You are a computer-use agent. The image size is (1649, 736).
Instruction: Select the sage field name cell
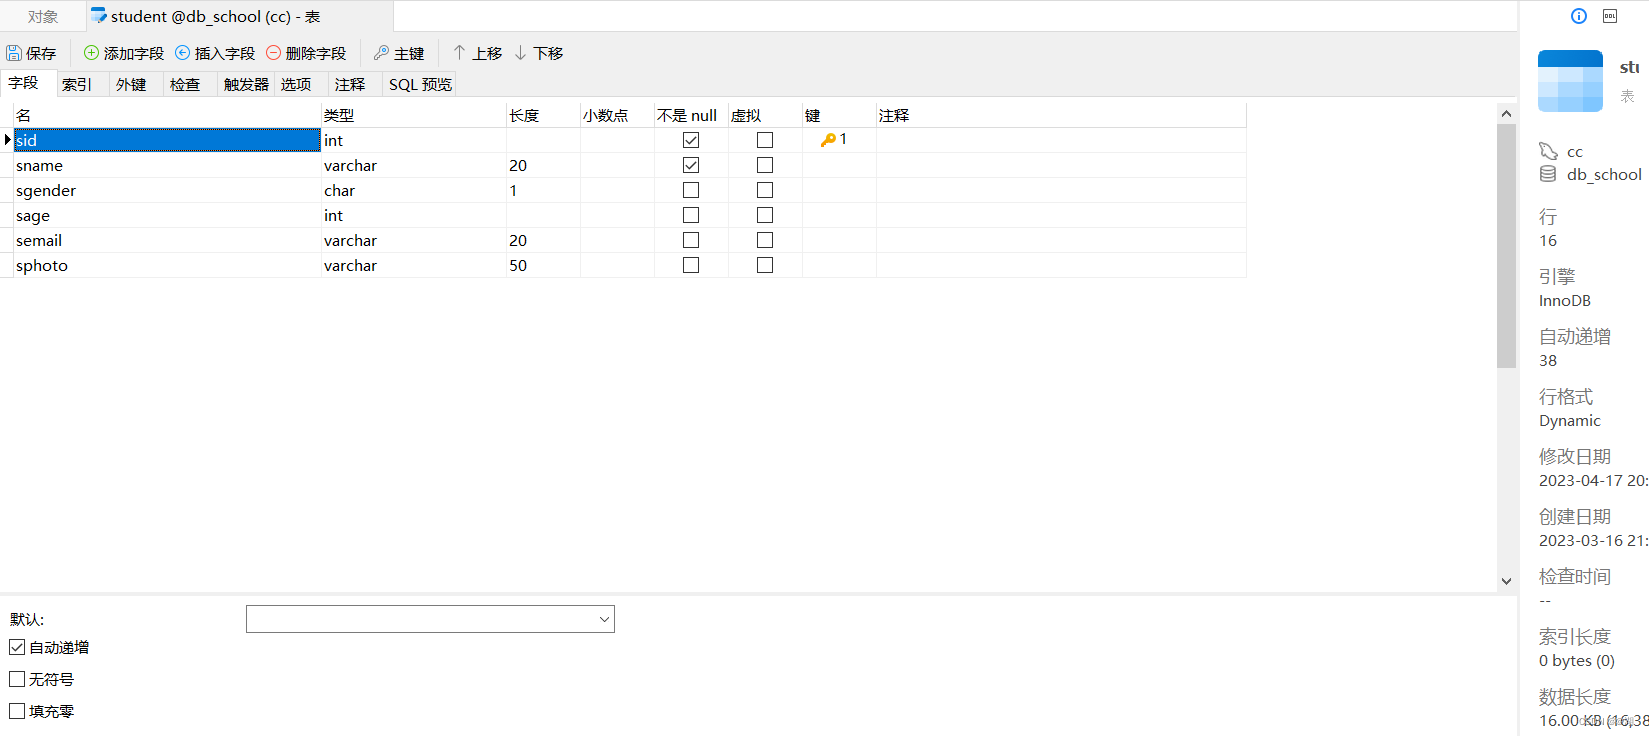coord(167,215)
